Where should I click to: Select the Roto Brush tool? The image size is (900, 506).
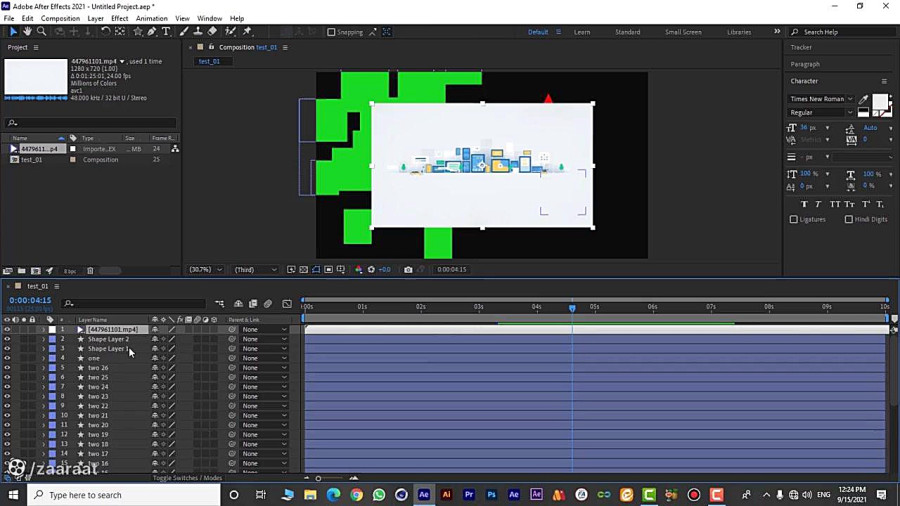231,32
